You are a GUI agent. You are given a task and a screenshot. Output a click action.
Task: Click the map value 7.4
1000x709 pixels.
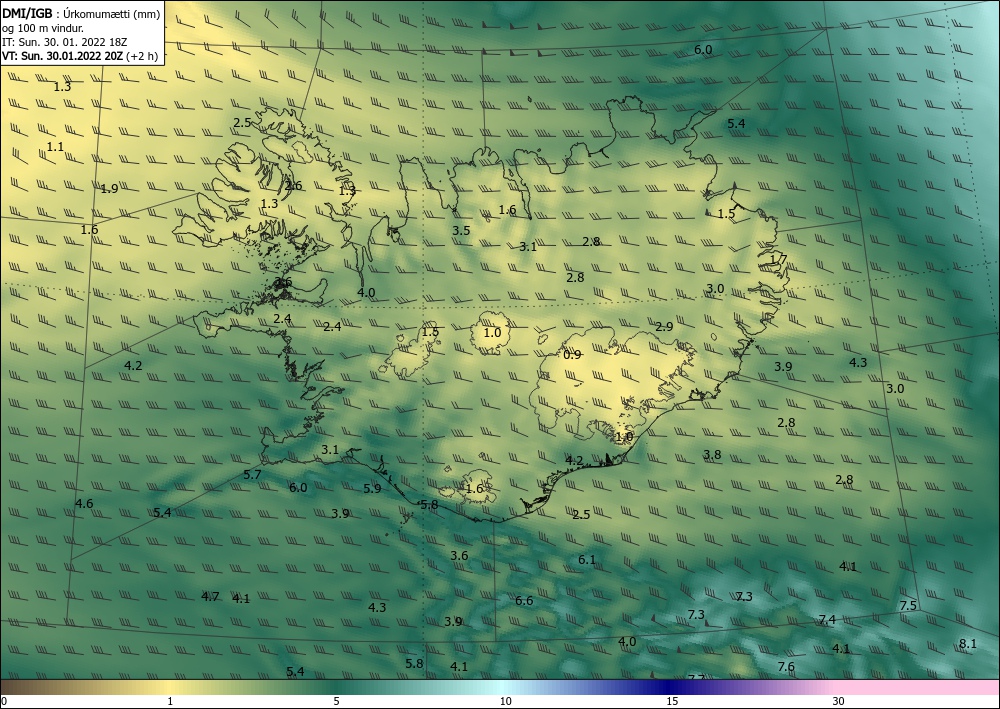tap(827, 620)
